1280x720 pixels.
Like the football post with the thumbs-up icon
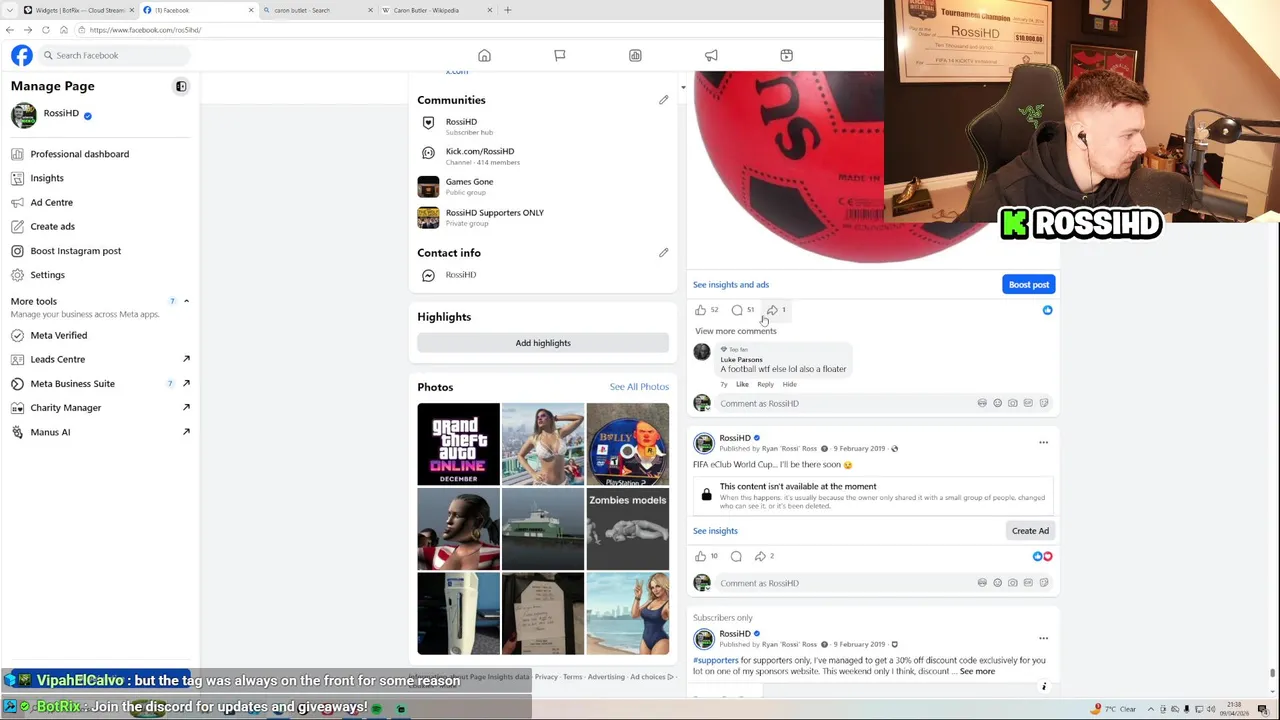pyautogui.click(x=700, y=310)
